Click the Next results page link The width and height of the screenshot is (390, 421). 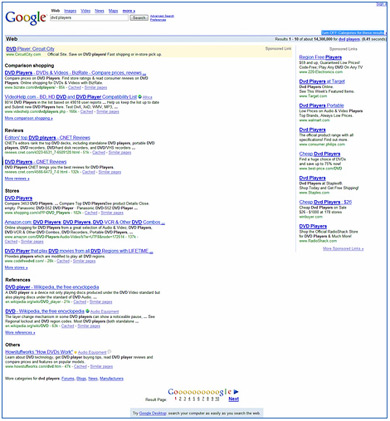click(x=234, y=399)
